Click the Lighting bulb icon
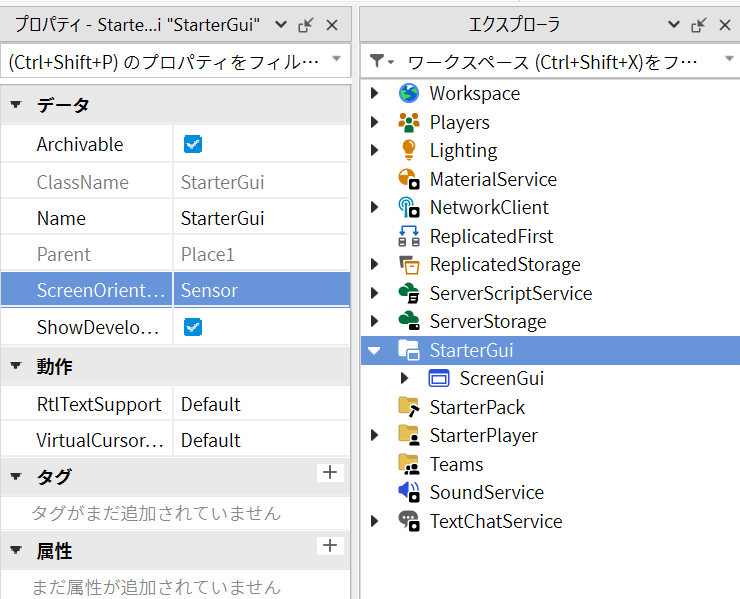The width and height of the screenshot is (740, 599). pos(409,151)
